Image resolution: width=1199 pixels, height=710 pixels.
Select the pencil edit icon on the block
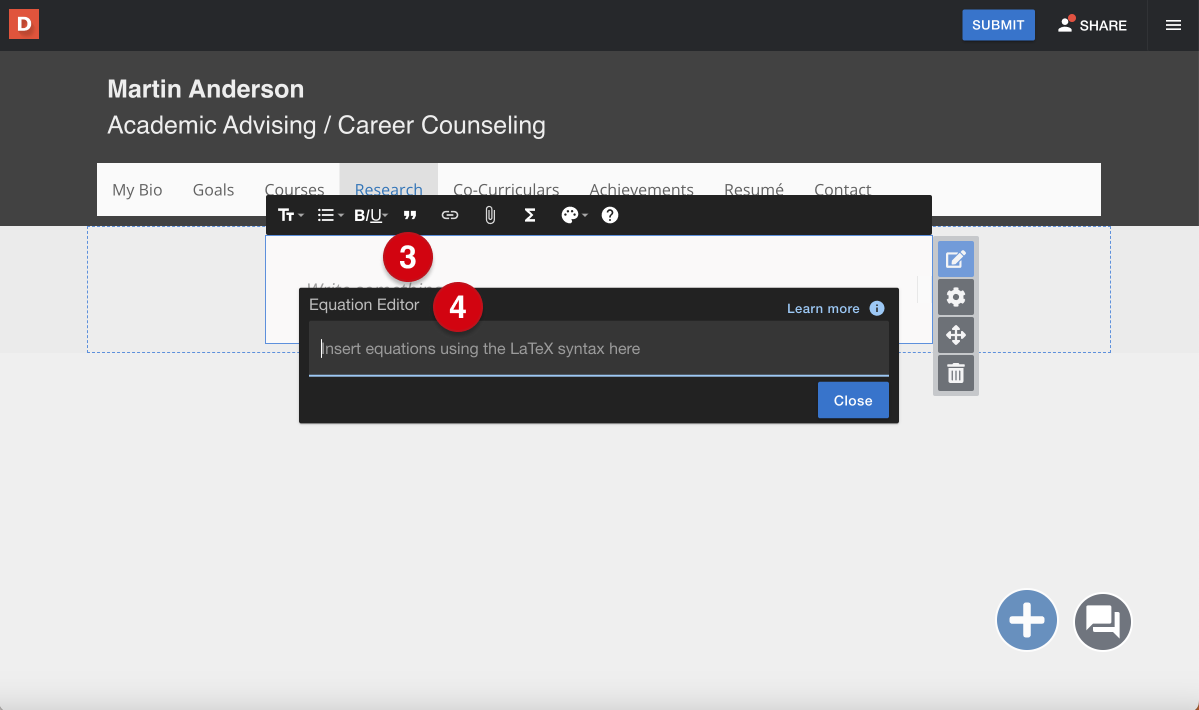click(955, 258)
